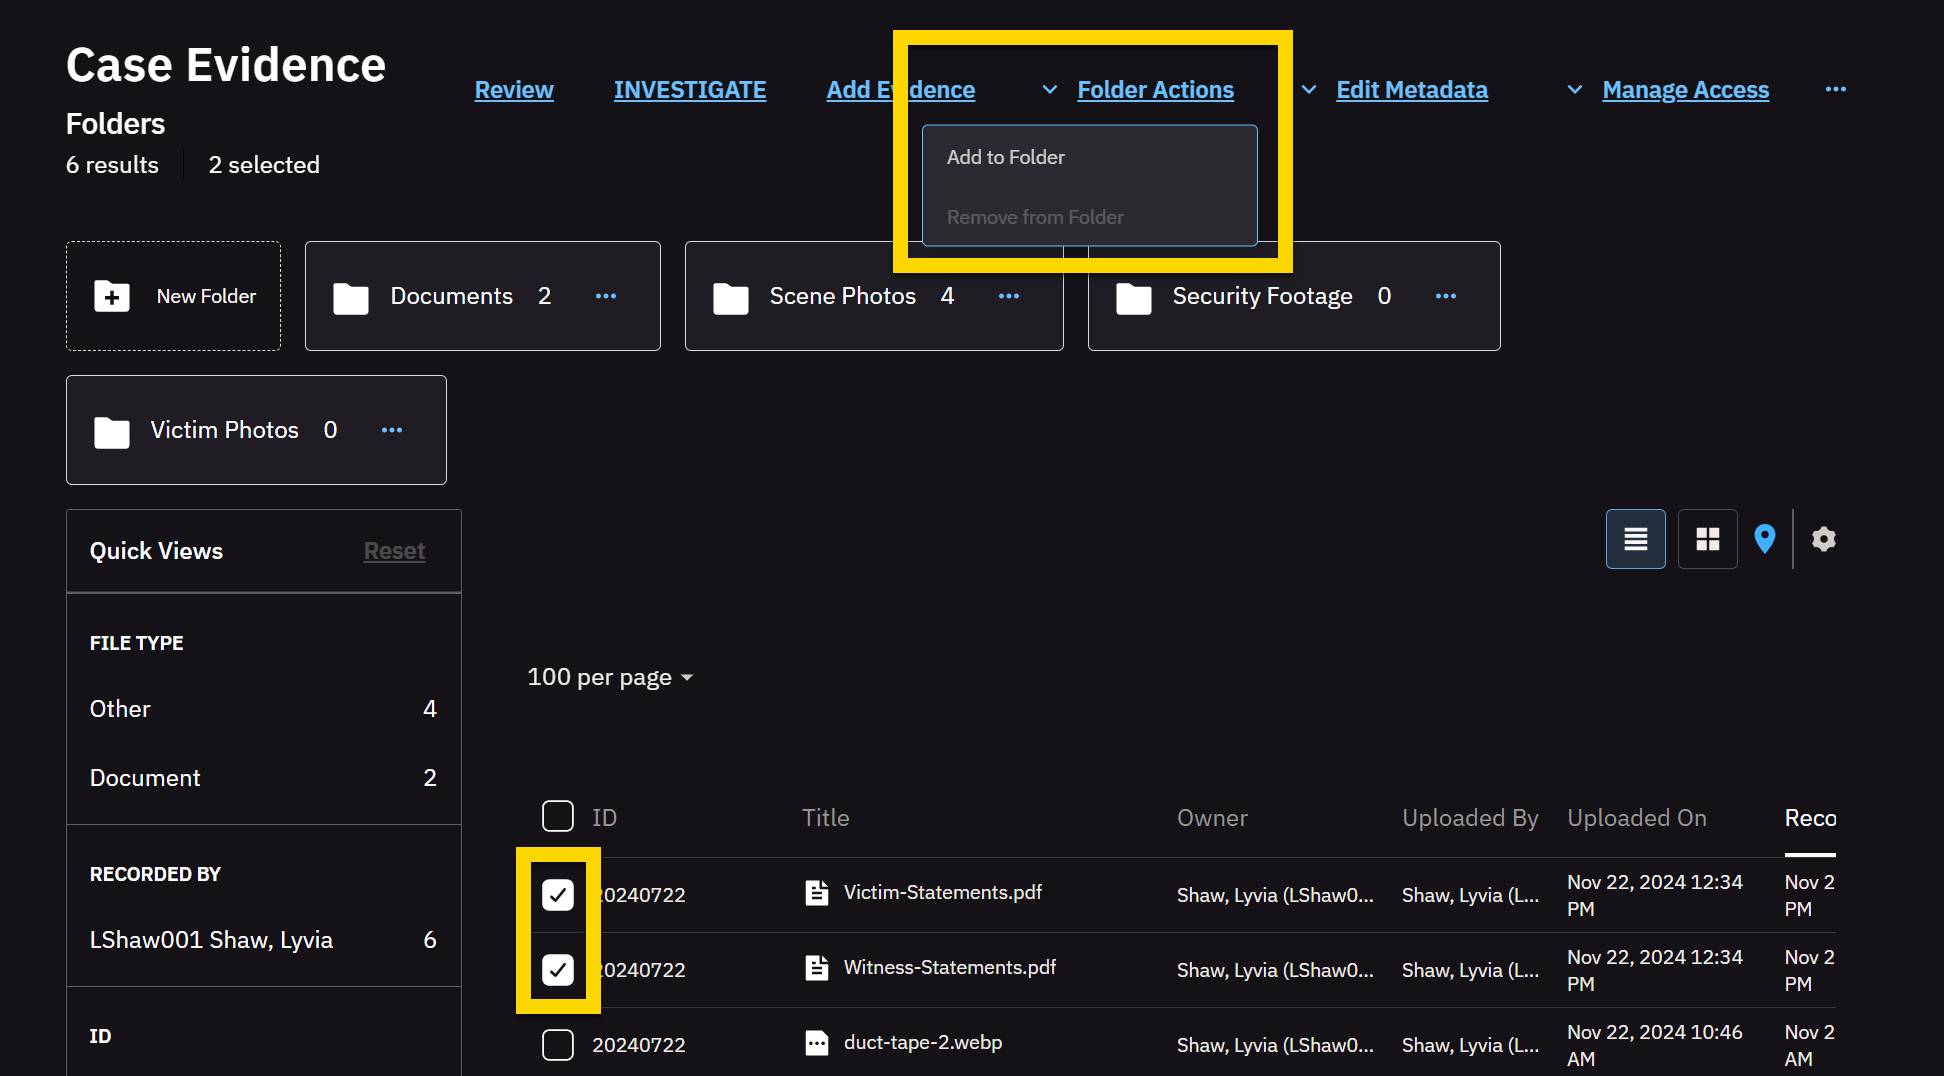
Task: Switch to list view layout
Action: 1635,539
